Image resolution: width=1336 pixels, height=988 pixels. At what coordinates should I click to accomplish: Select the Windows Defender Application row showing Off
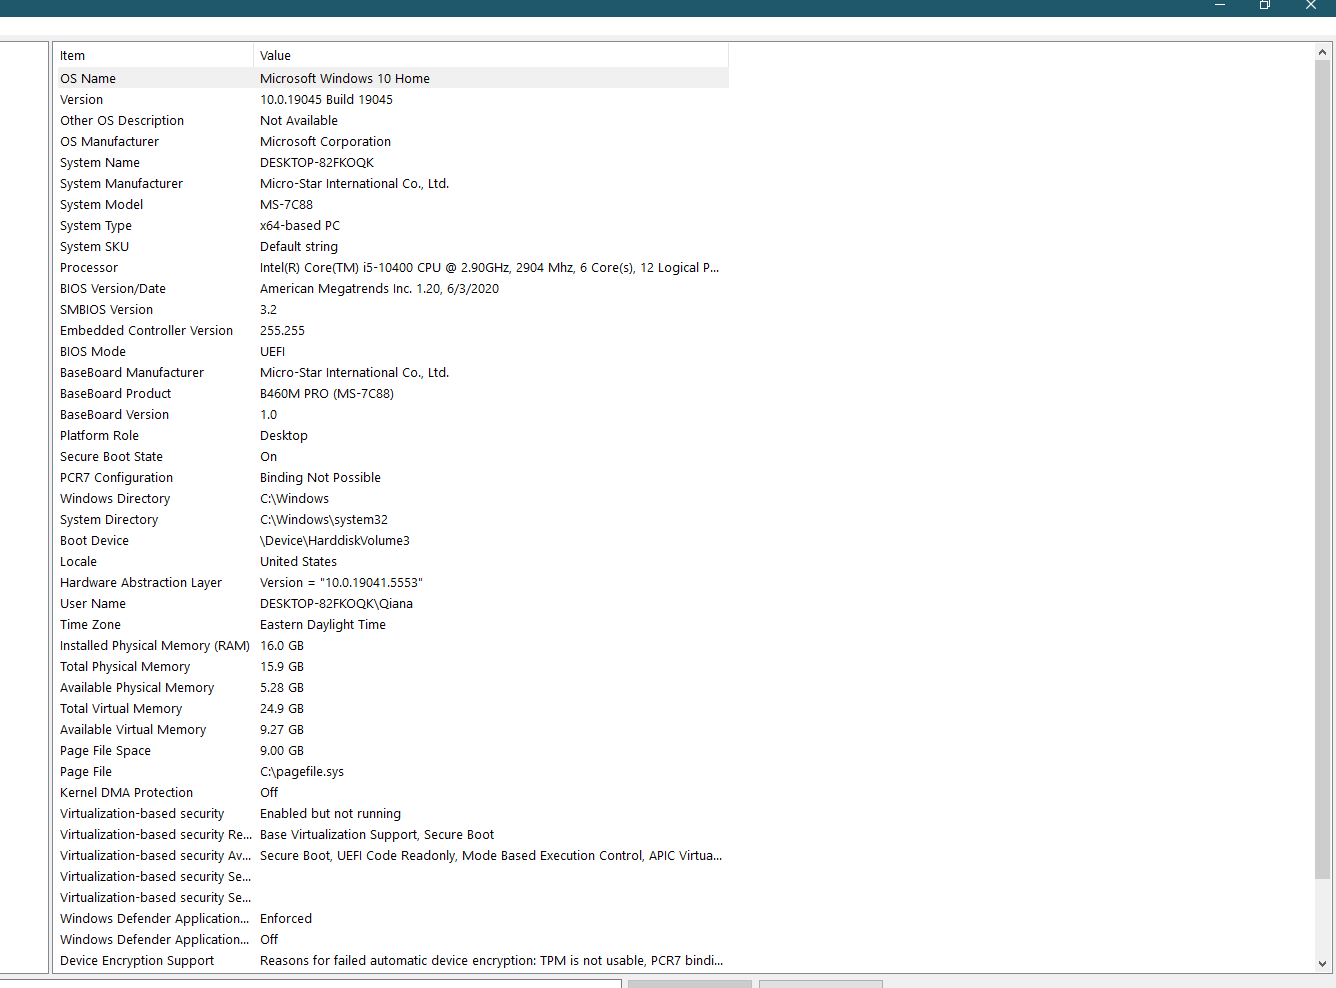click(391, 939)
